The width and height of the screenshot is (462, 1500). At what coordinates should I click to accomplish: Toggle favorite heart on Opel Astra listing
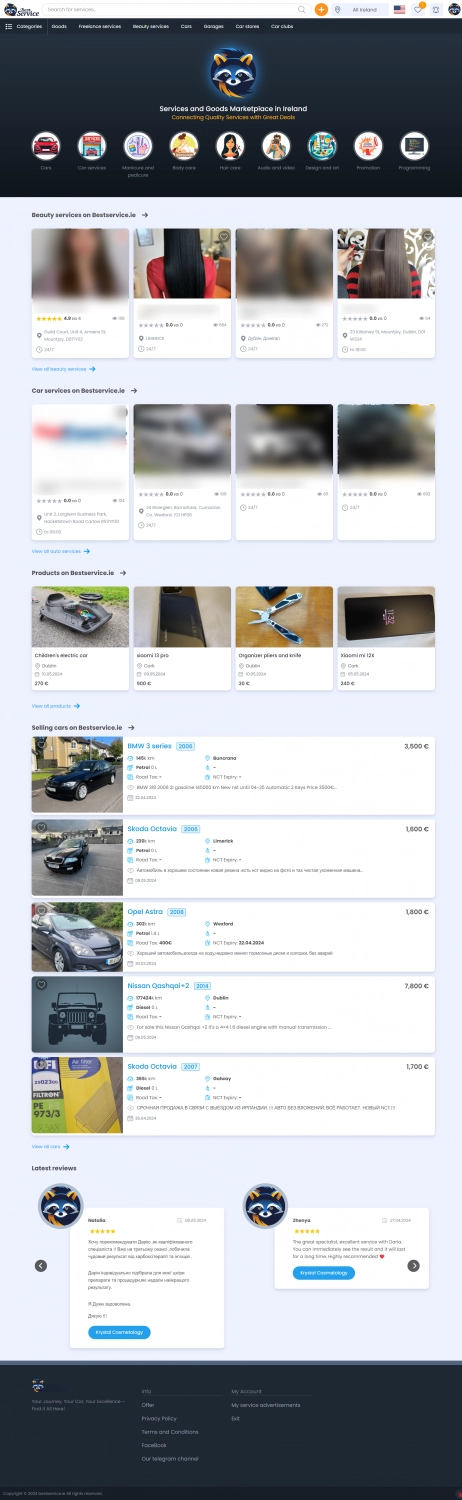click(x=41, y=909)
